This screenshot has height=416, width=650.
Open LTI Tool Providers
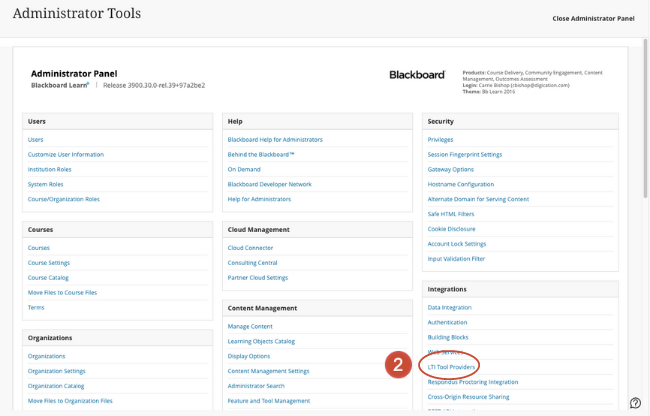click(451, 367)
